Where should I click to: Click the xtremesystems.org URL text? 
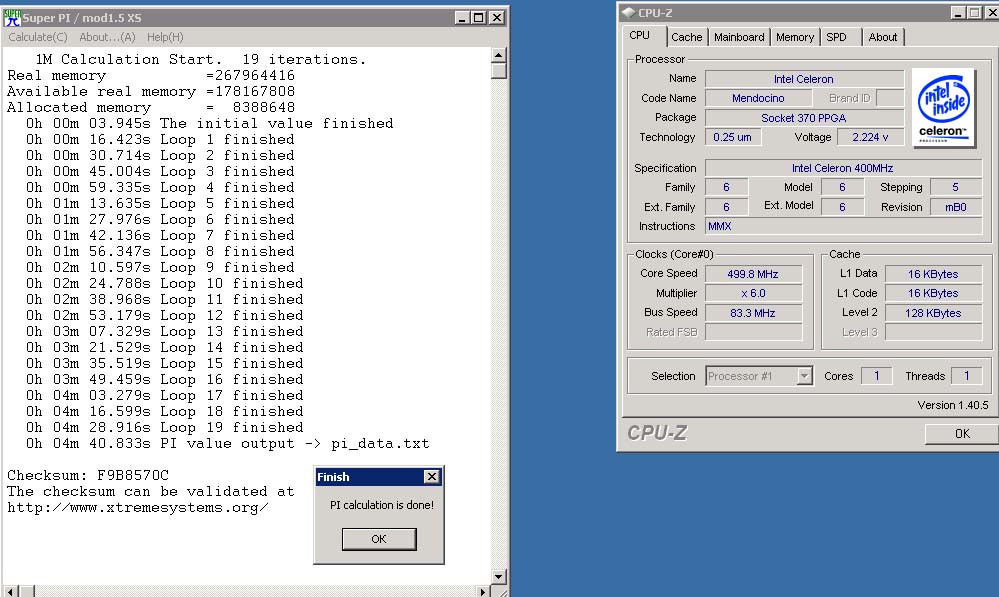pyautogui.click(x=138, y=508)
